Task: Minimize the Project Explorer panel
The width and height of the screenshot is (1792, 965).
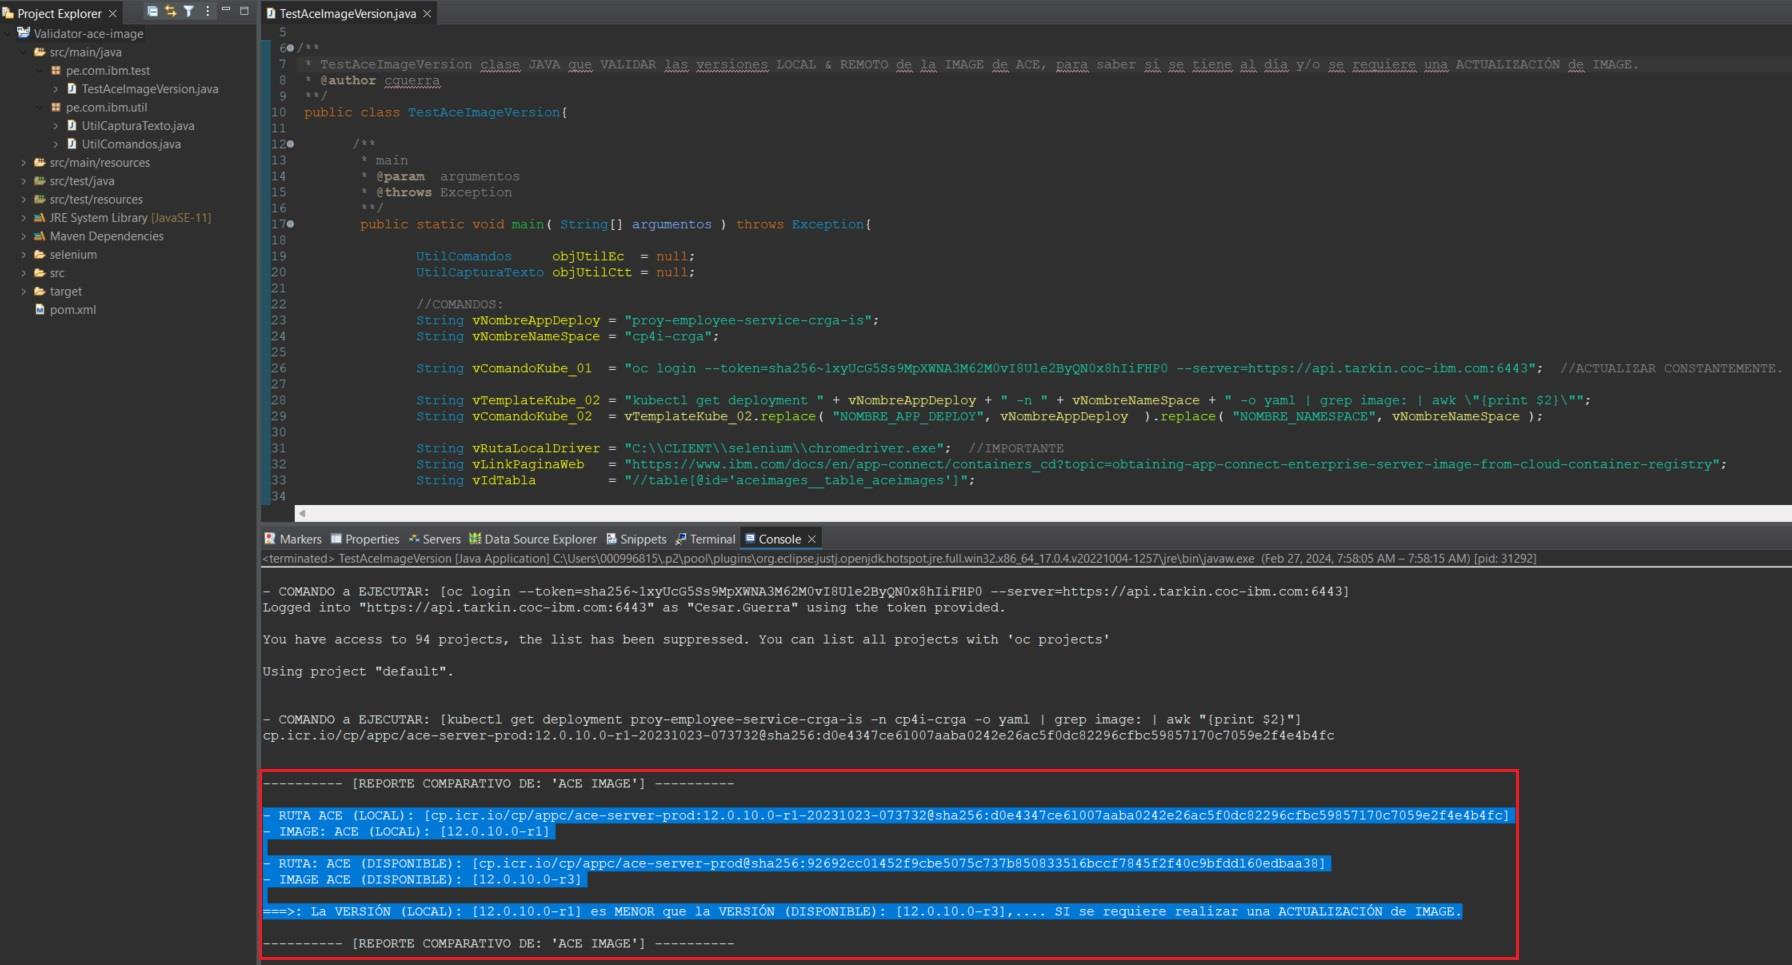Action: pyautogui.click(x=226, y=11)
